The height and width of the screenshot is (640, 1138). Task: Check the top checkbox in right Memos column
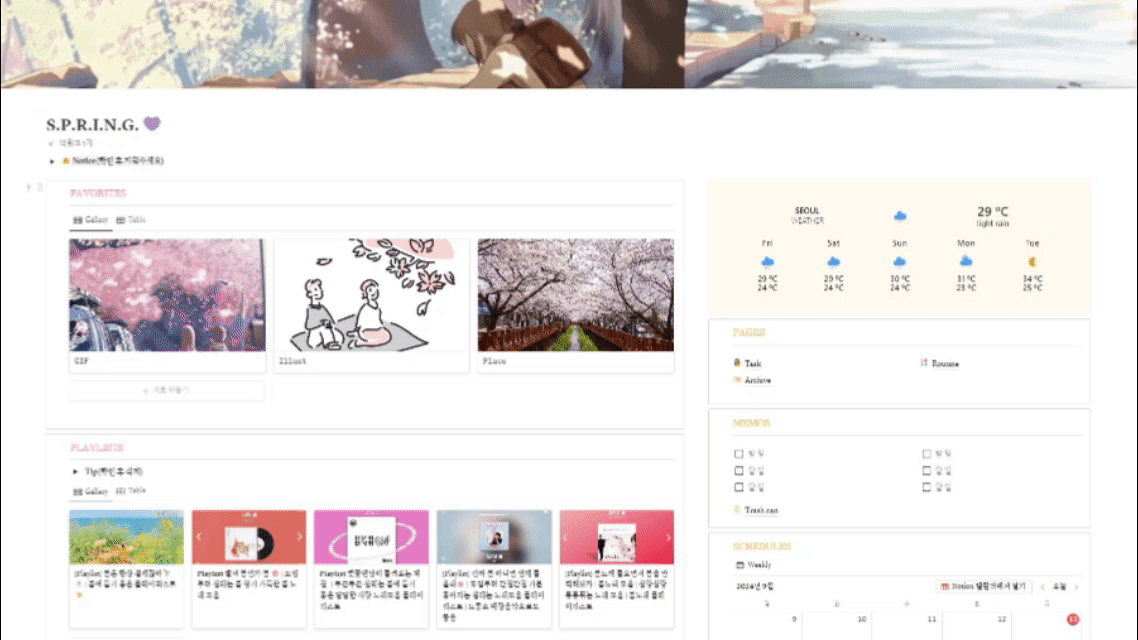(926, 454)
